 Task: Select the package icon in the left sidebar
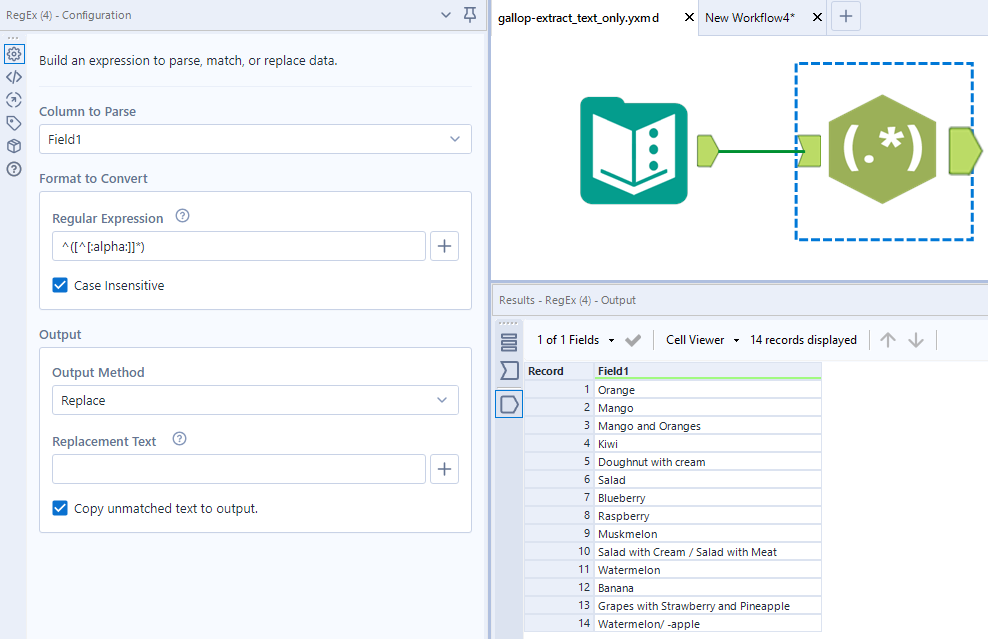click(x=14, y=145)
